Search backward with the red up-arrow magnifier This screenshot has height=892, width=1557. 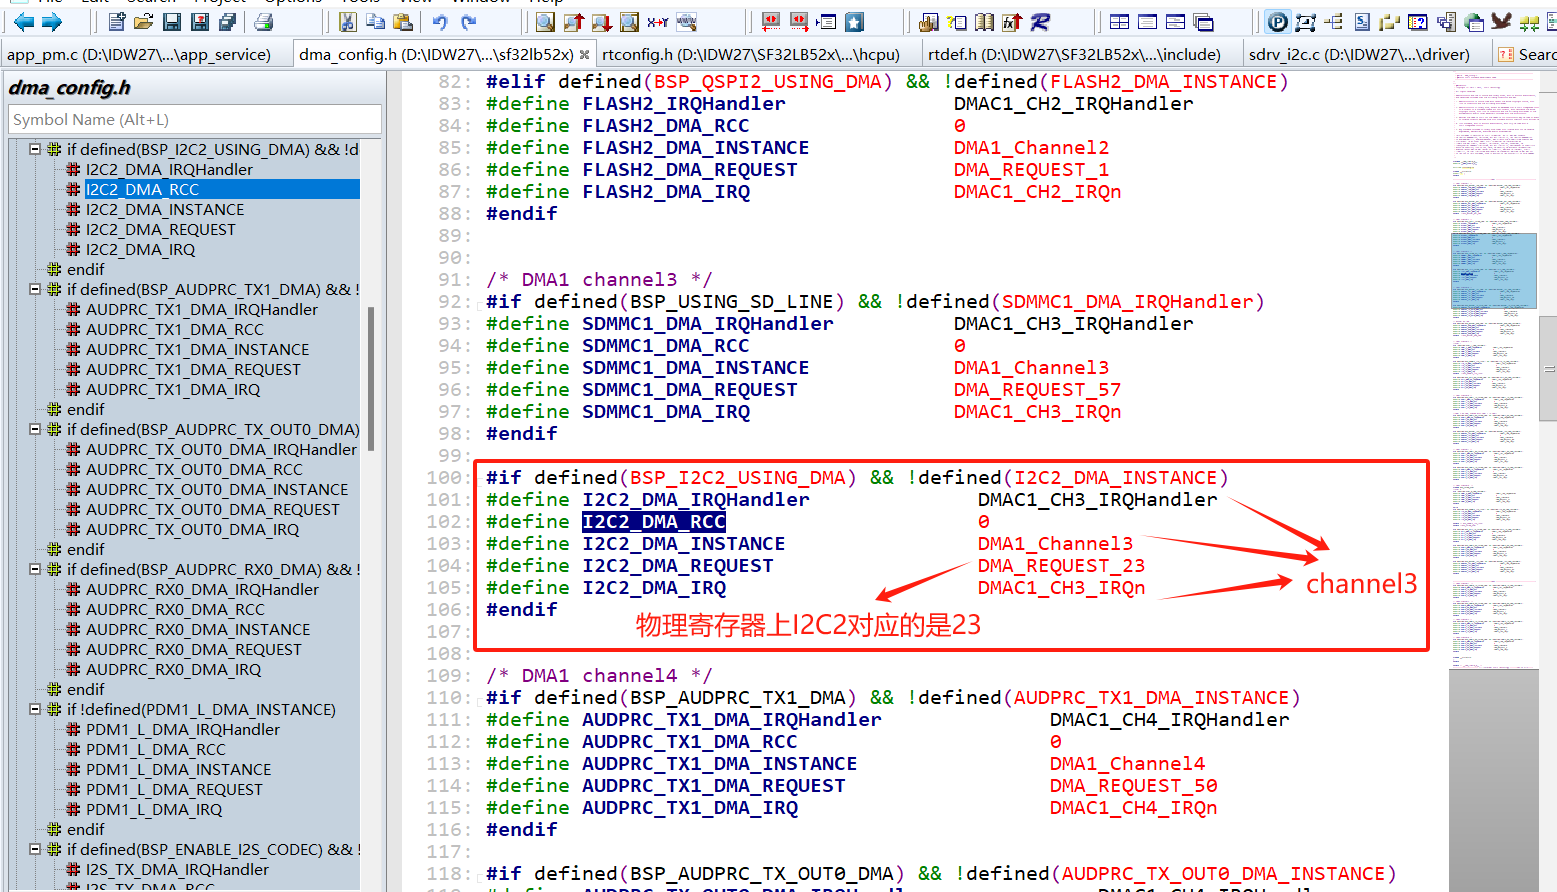coord(573,21)
